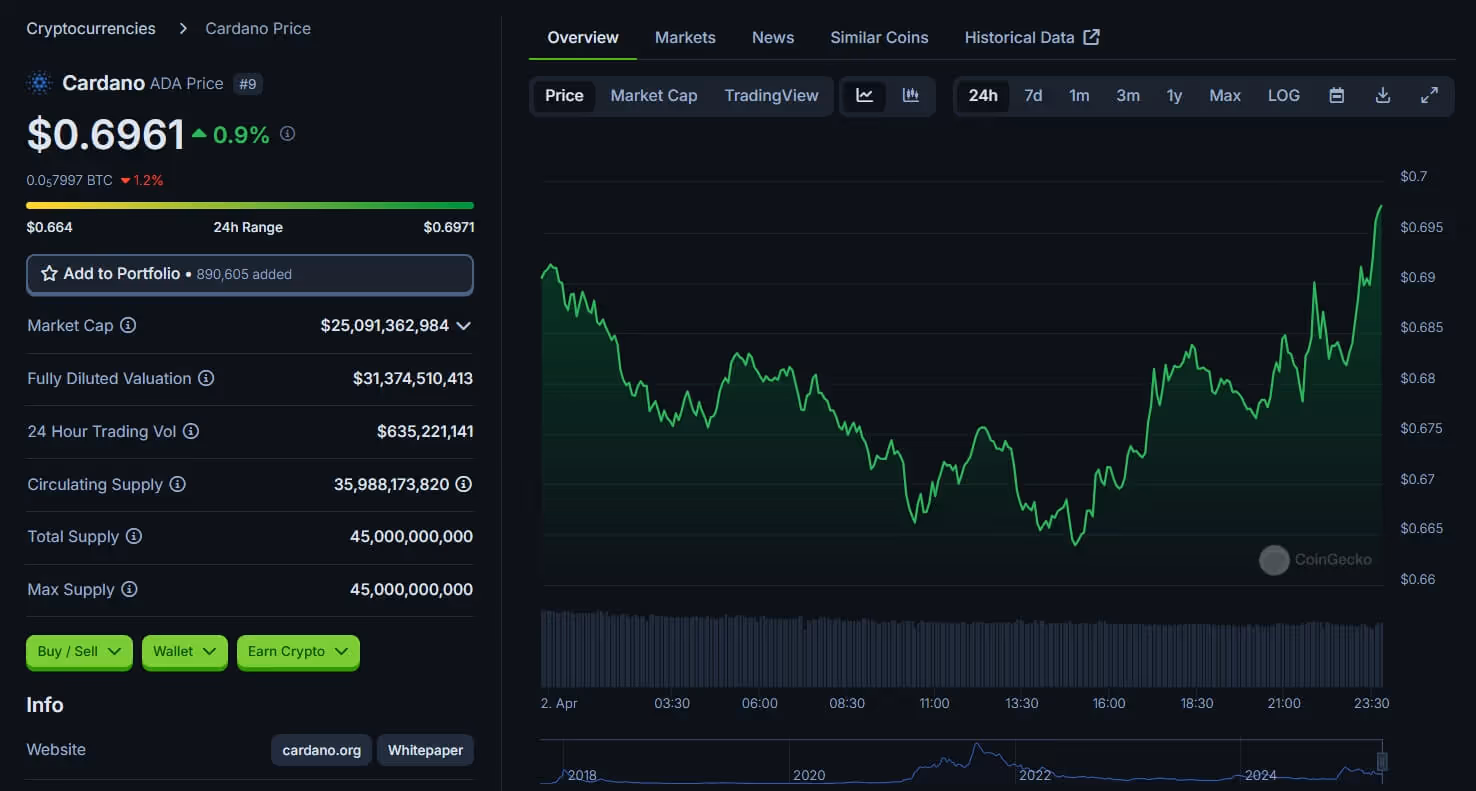1476x791 pixels.
Task: Open the News tab
Action: point(773,38)
